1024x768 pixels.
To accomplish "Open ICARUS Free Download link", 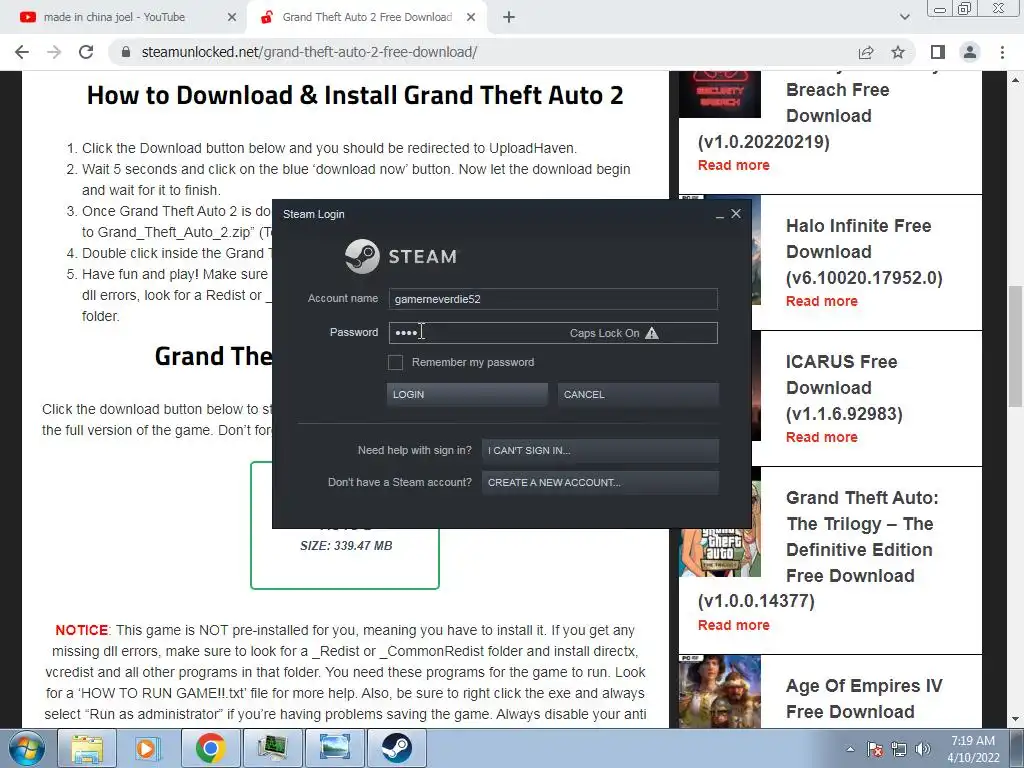I will (x=844, y=387).
